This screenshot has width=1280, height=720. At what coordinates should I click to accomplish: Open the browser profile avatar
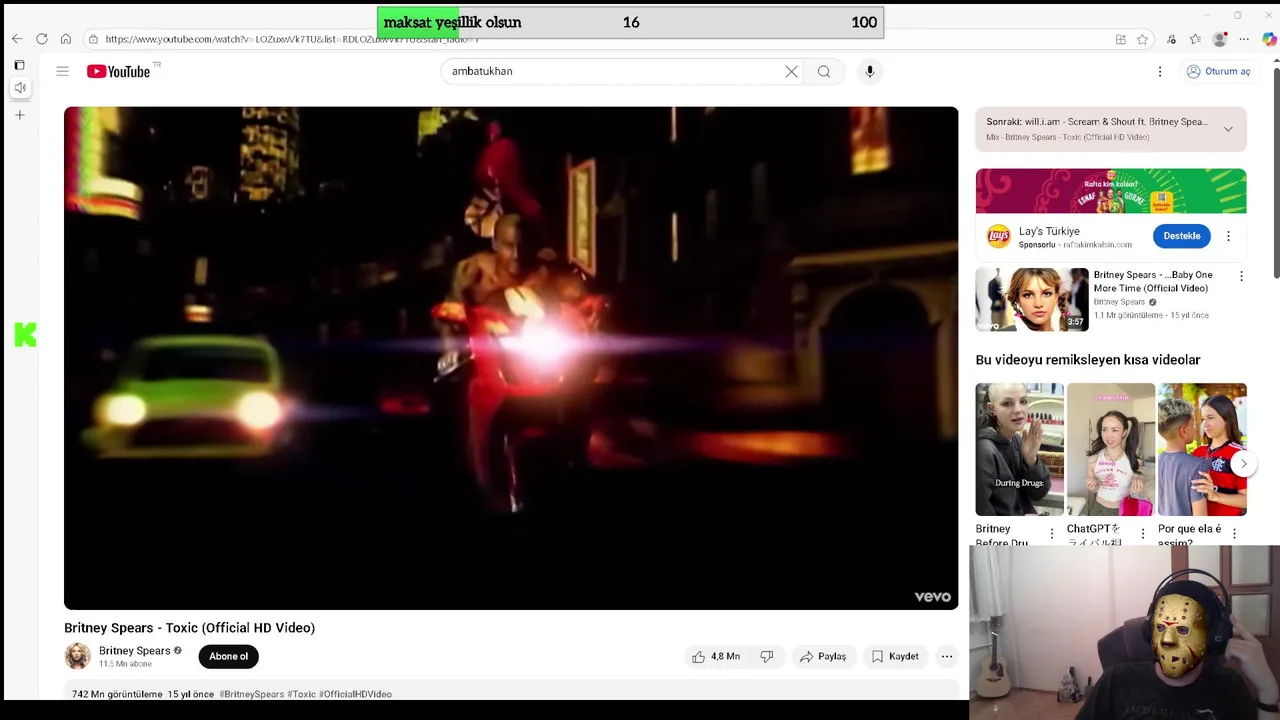[1219, 39]
